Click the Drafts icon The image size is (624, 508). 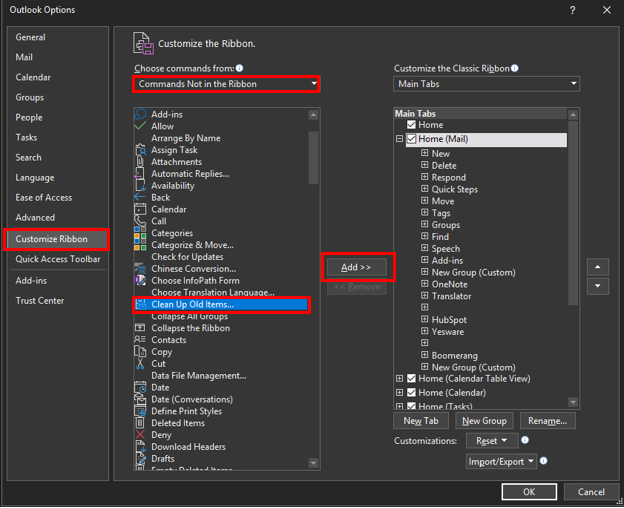tap(140, 459)
